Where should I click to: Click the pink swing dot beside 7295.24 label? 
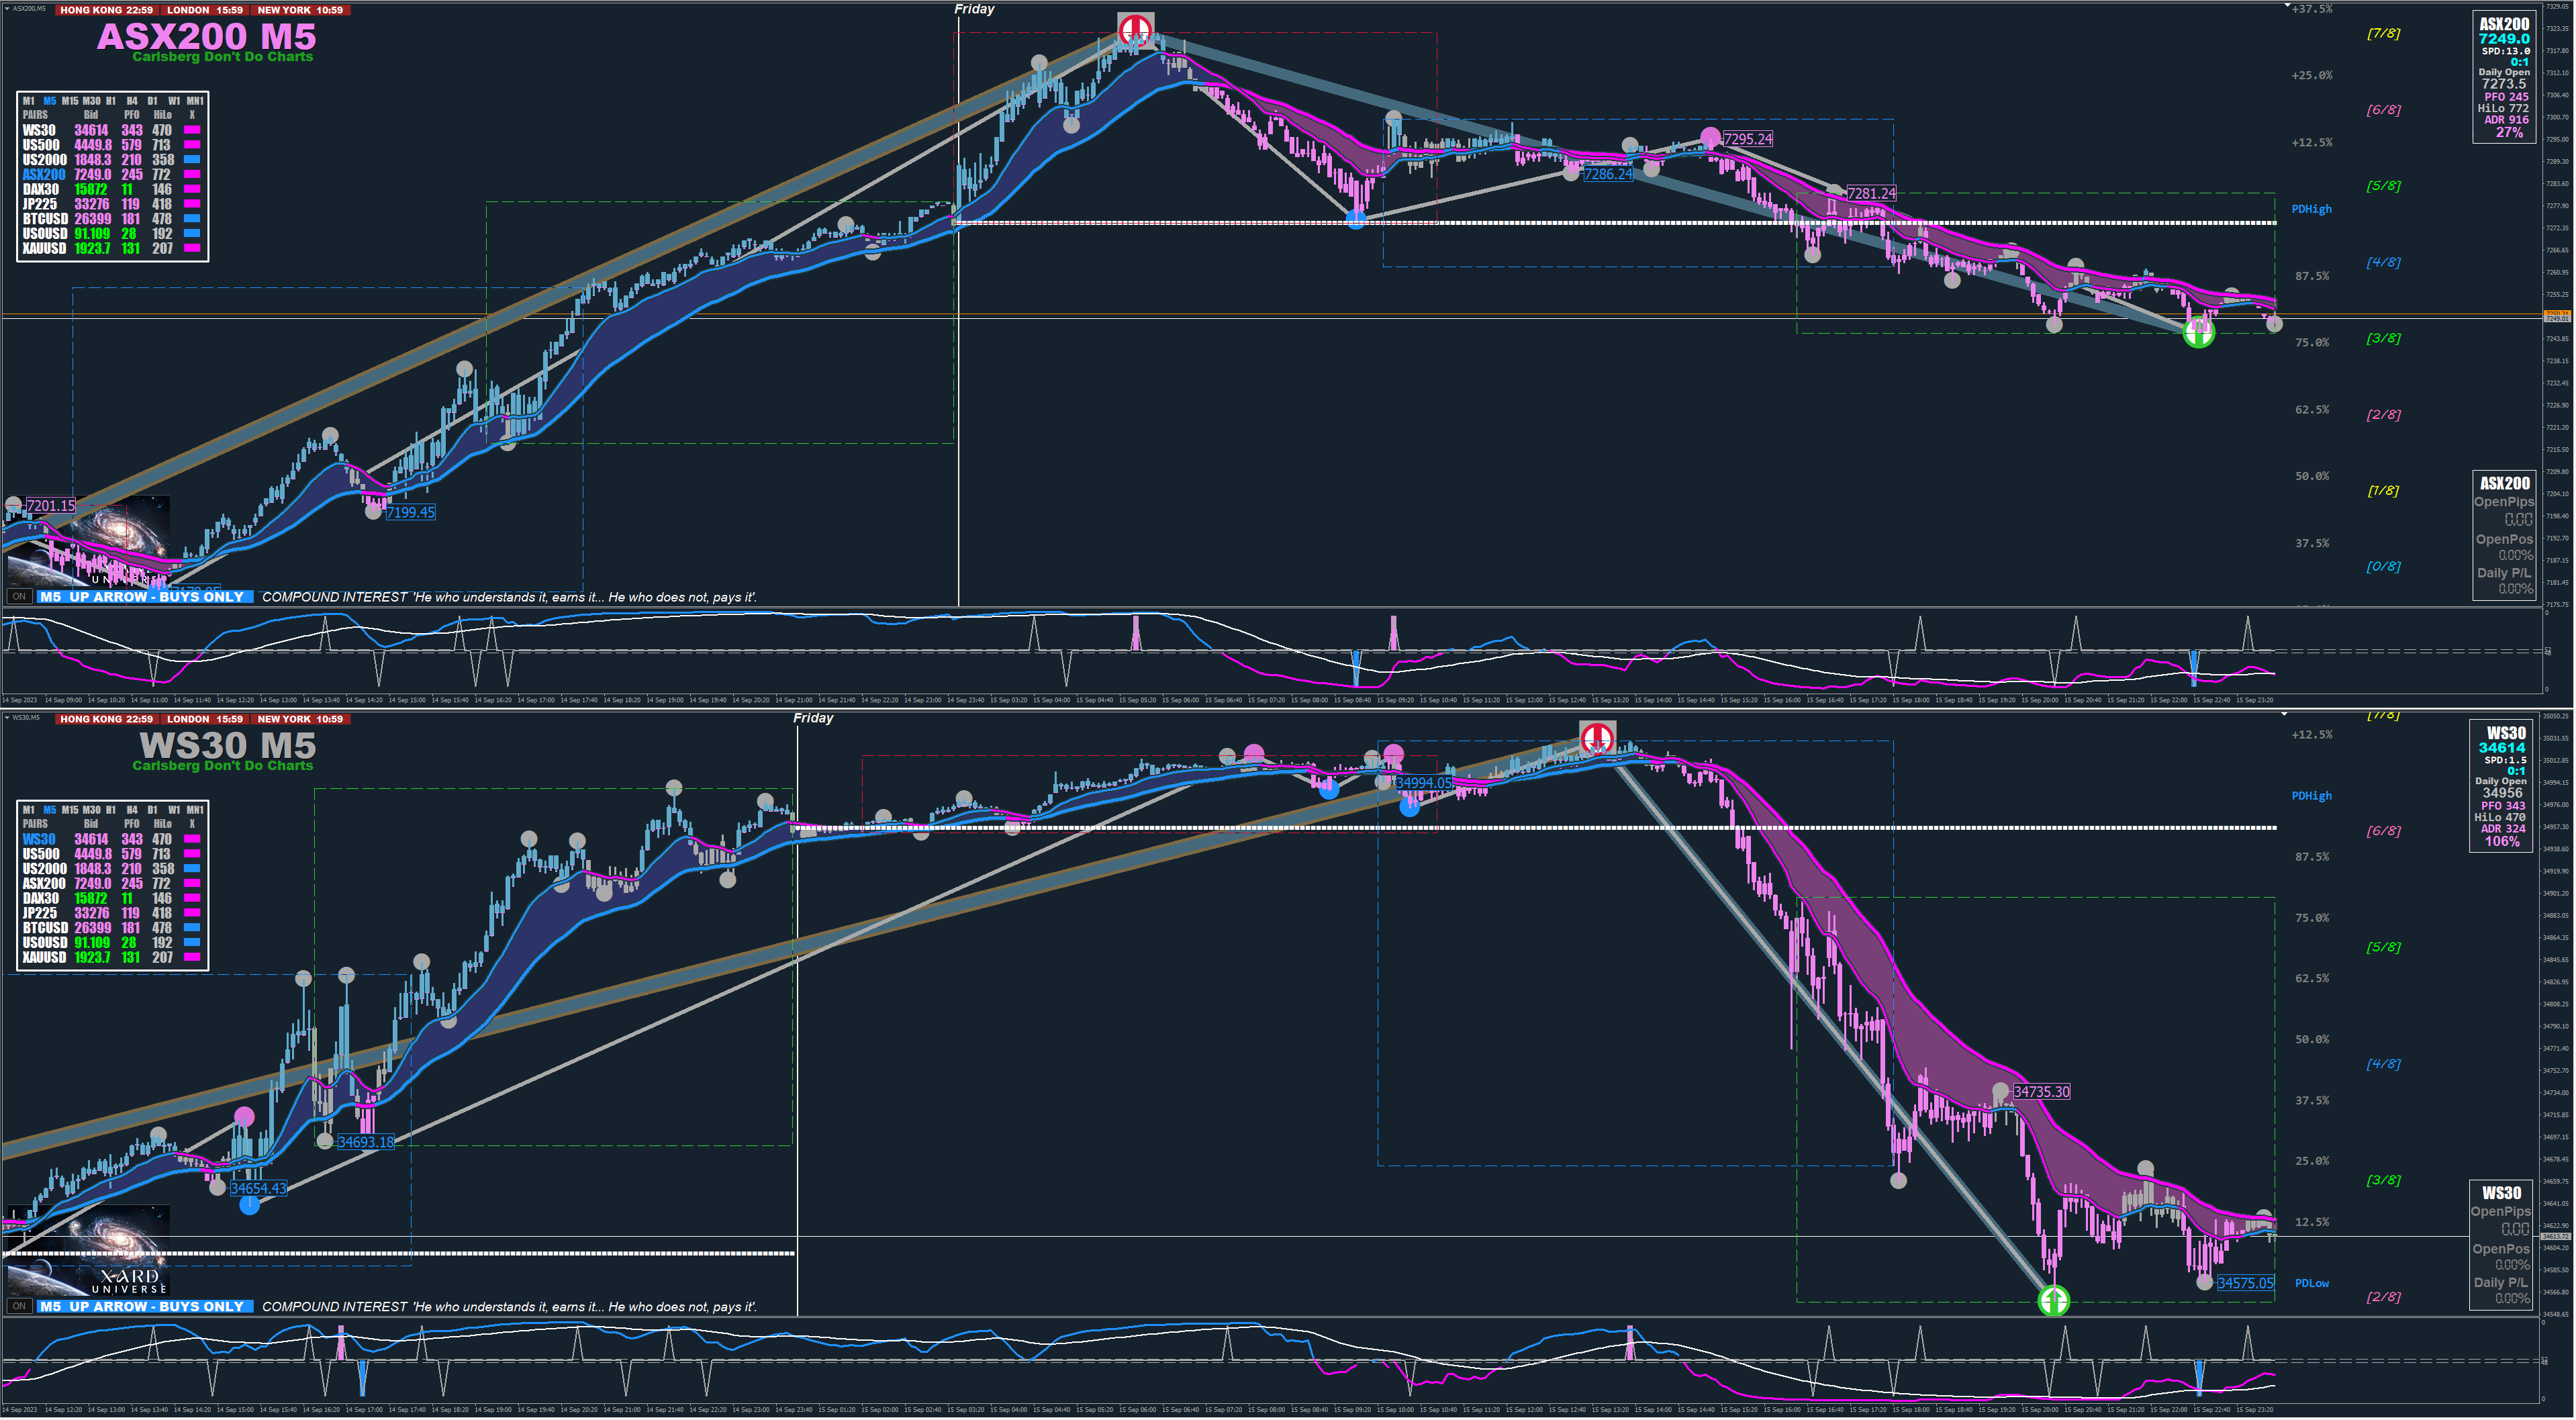pyautogui.click(x=1710, y=138)
